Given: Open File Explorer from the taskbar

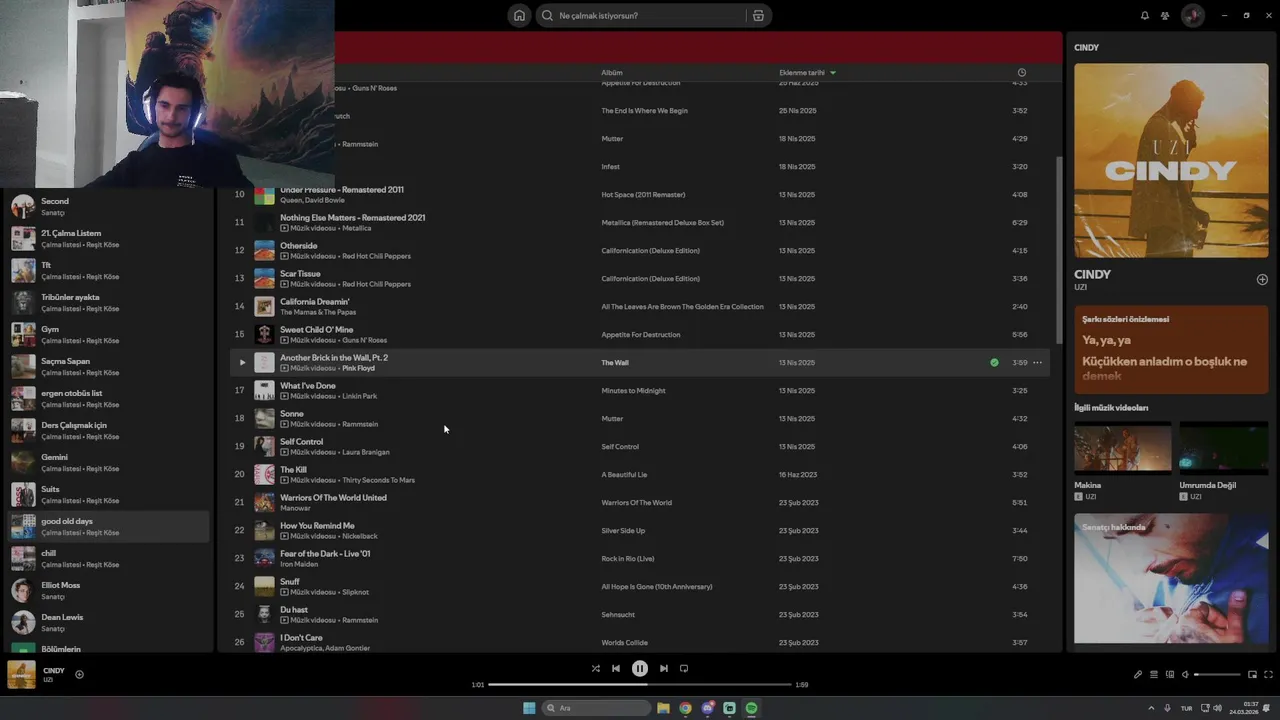Looking at the screenshot, I should [663, 708].
